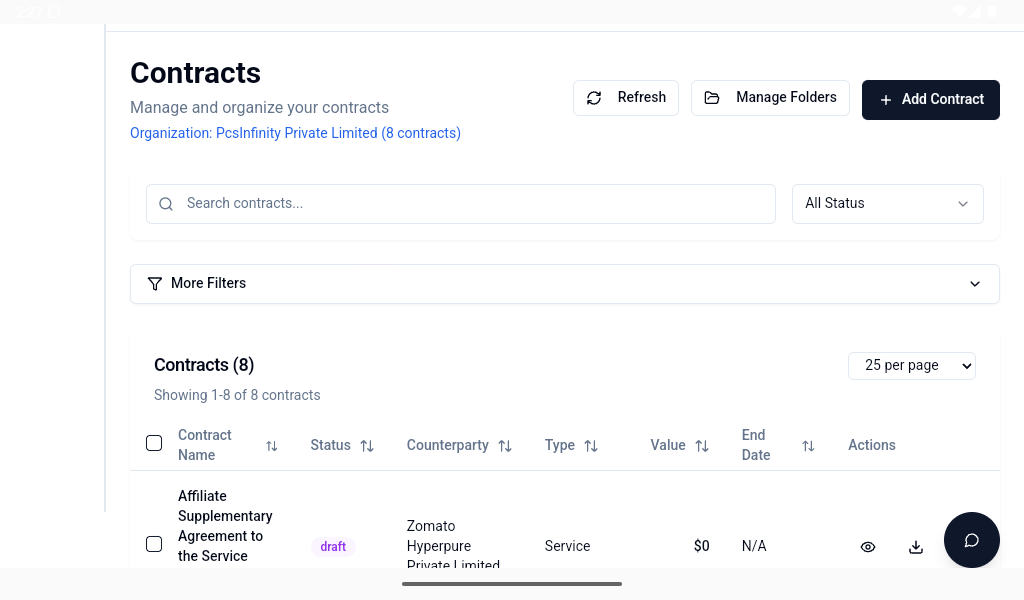Screen dimensions: 1024x600
Task: View the Affiliate Supplementary Agreement via eye icon
Action: pyautogui.click(x=868, y=547)
